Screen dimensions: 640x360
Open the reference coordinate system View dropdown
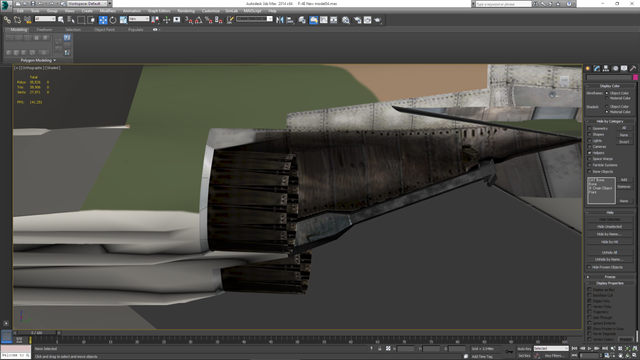click(x=139, y=19)
